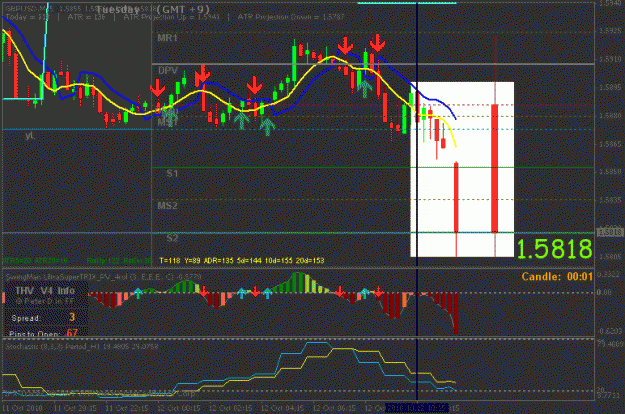625x414 pixels.
Task: Click the first cyan up arrow beside THV V4 Info panel
Action: pyautogui.click(x=138, y=293)
